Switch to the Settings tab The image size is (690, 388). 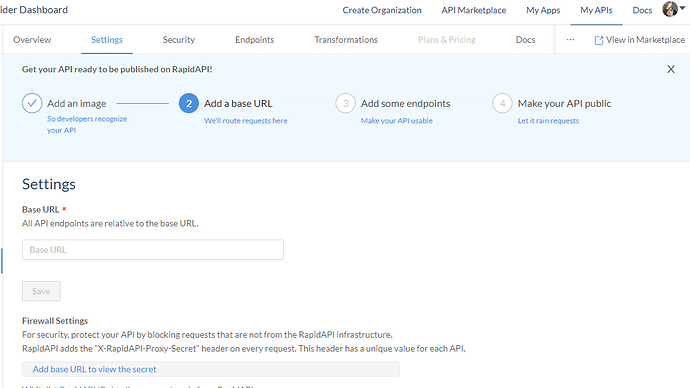107,40
